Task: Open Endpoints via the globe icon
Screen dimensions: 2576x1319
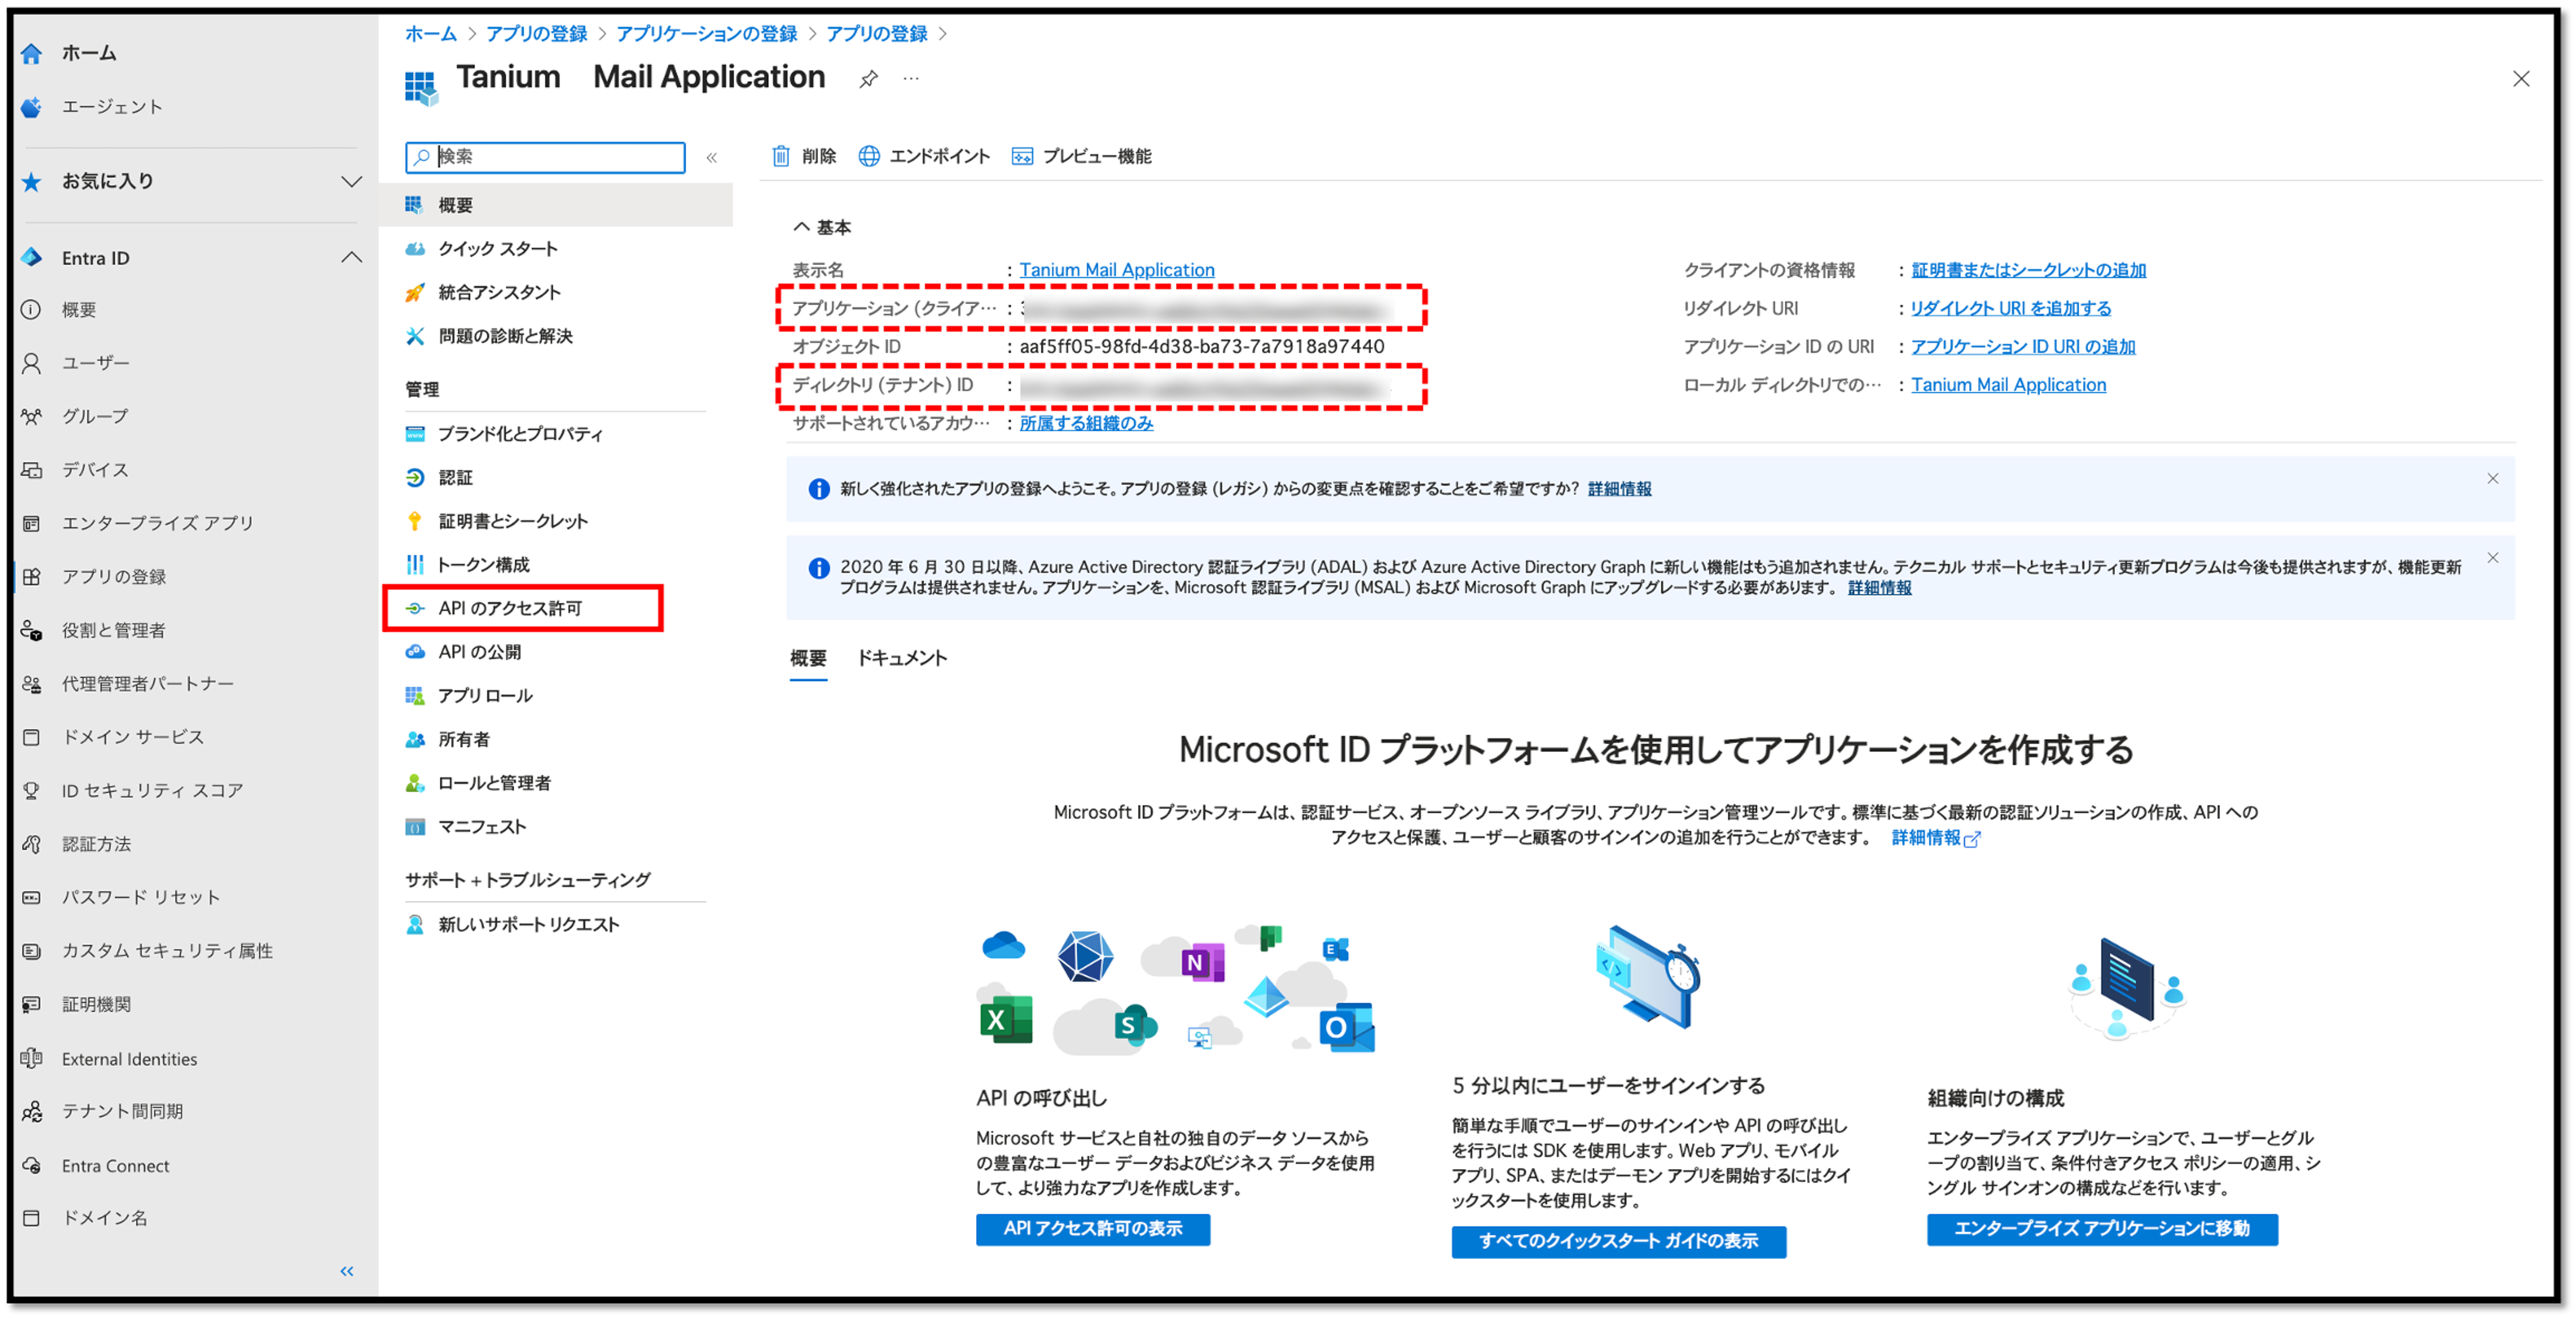Action: [x=869, y=156]
